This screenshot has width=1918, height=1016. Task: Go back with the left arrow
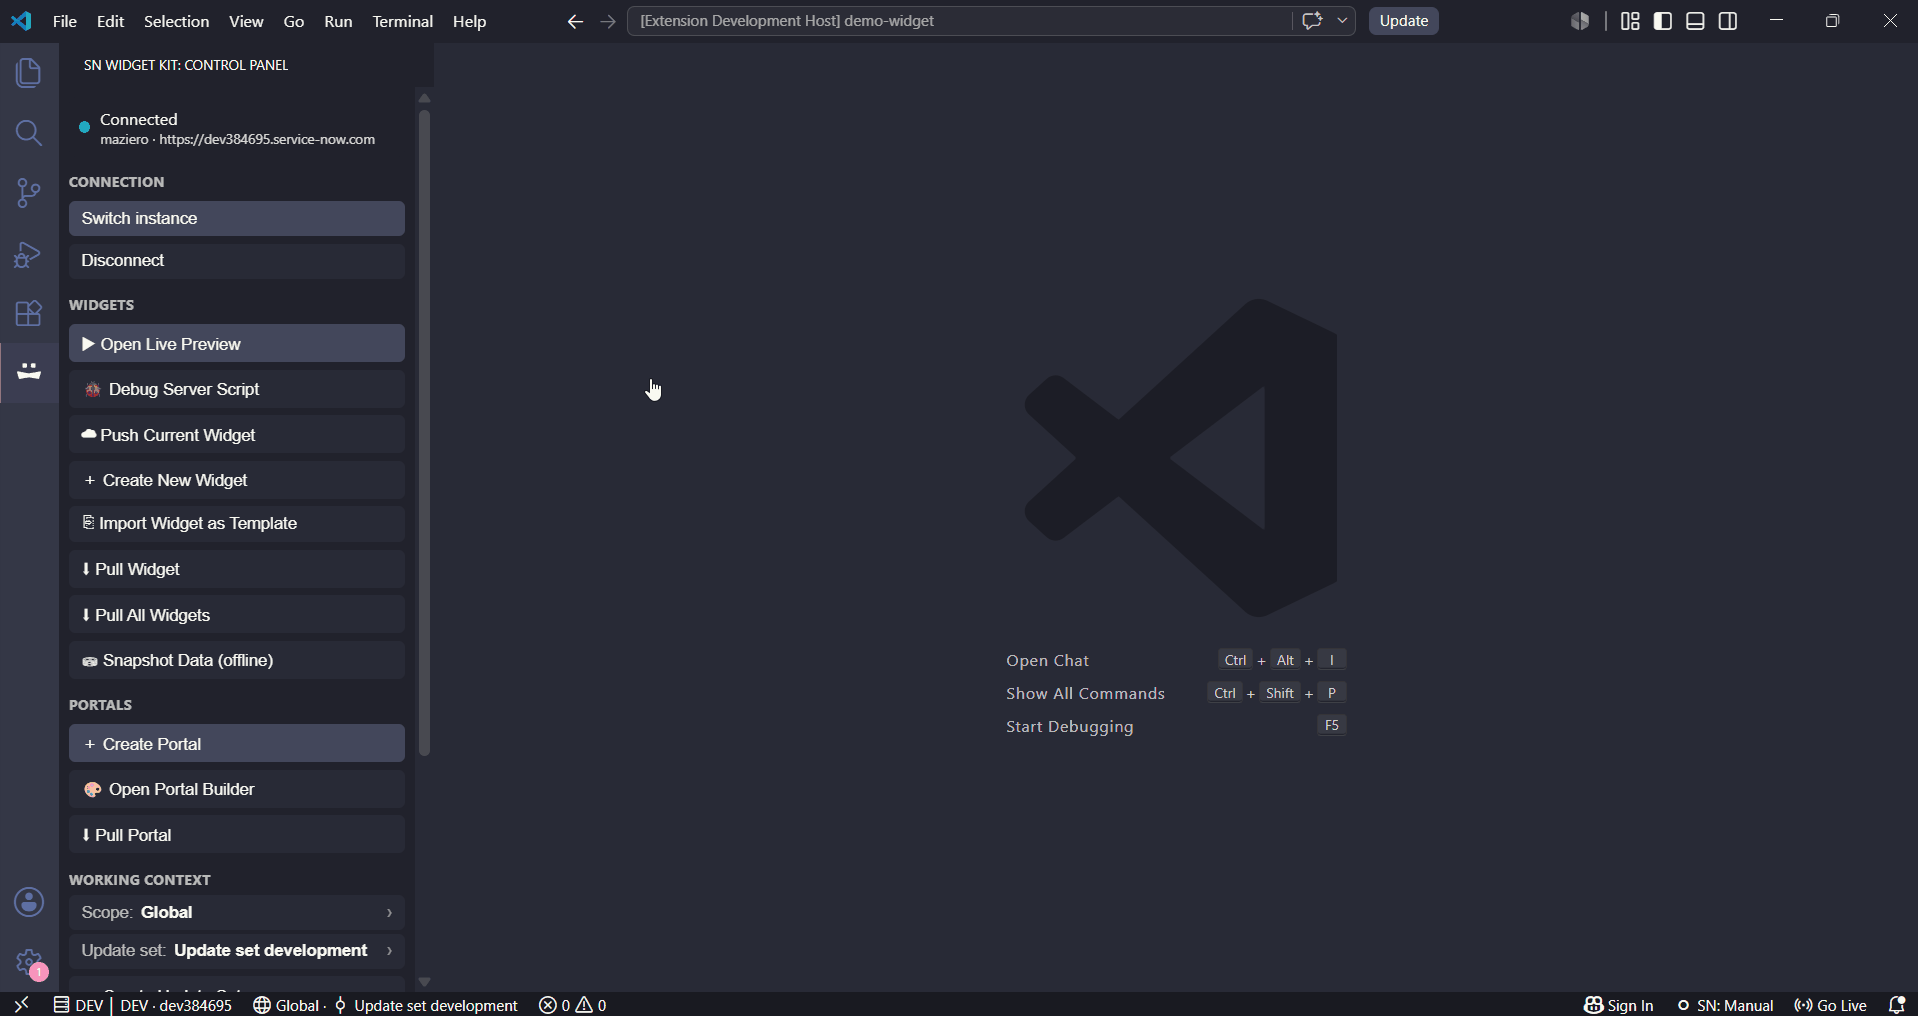click(575, 21)
